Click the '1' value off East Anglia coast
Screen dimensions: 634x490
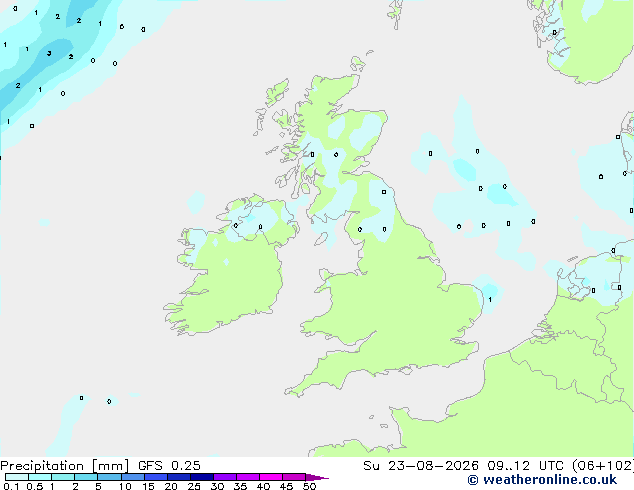(490, 300)
